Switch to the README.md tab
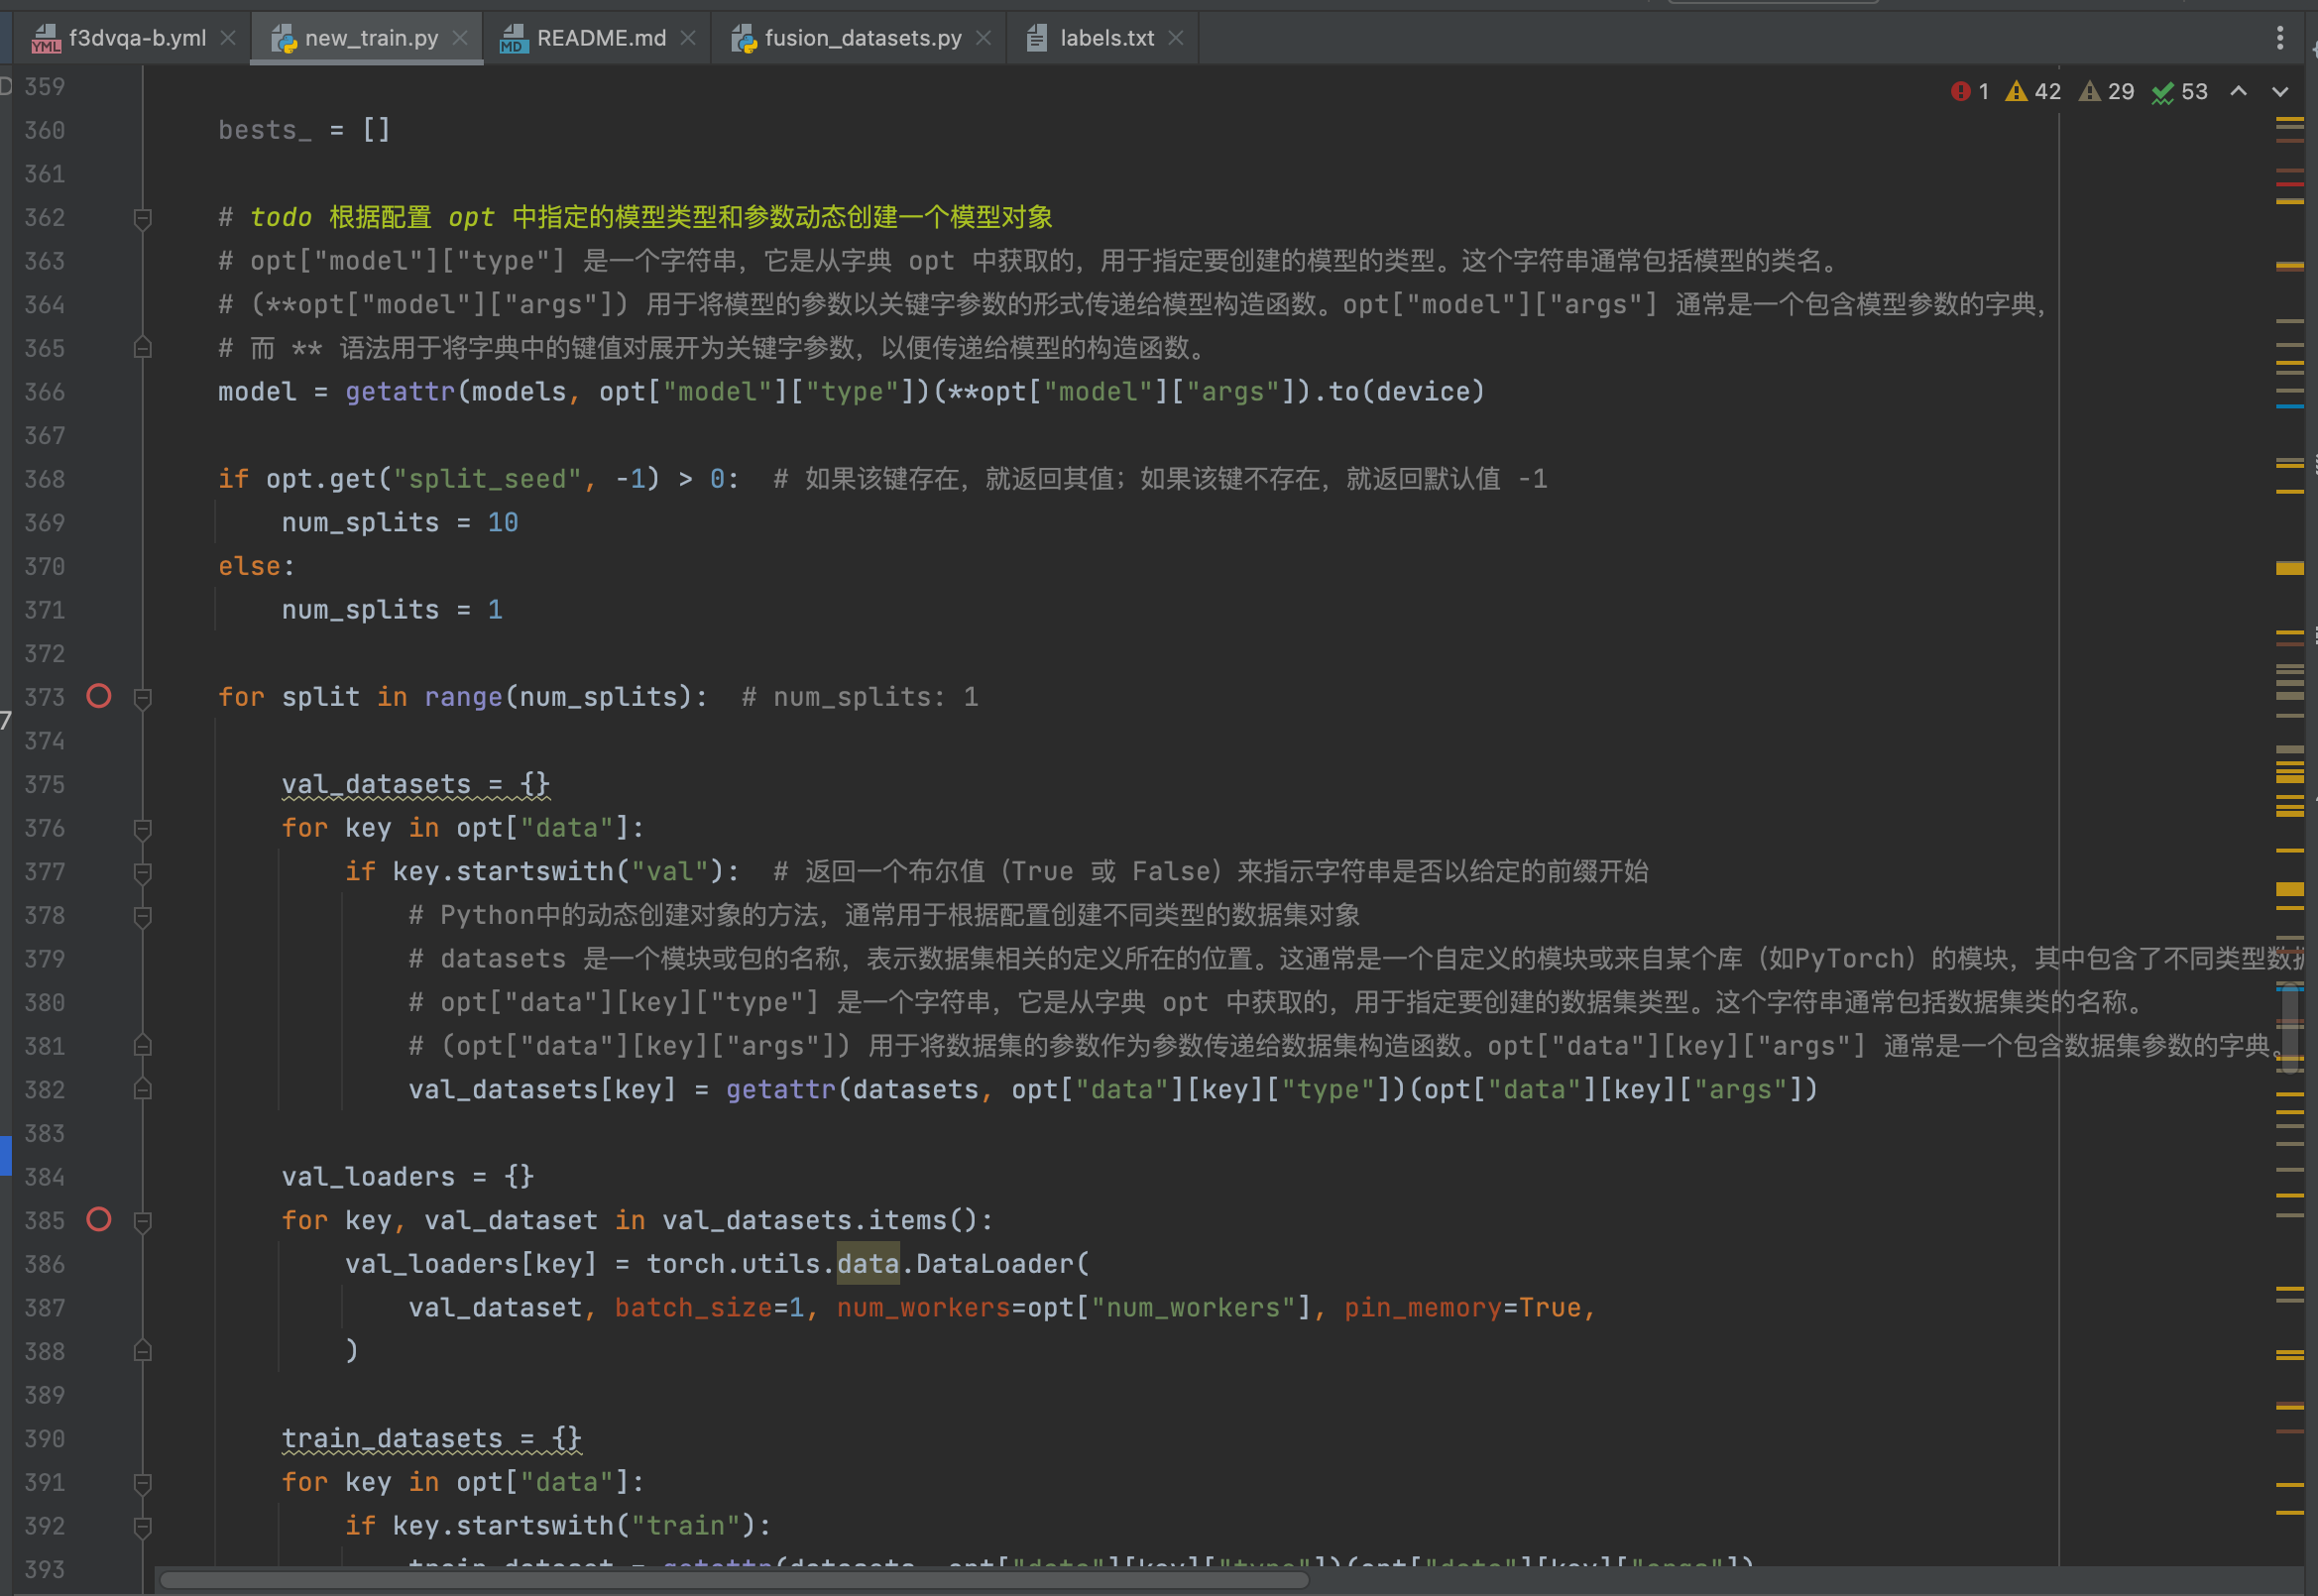This screenshot has width=2318, height=1596. point(600,38)
